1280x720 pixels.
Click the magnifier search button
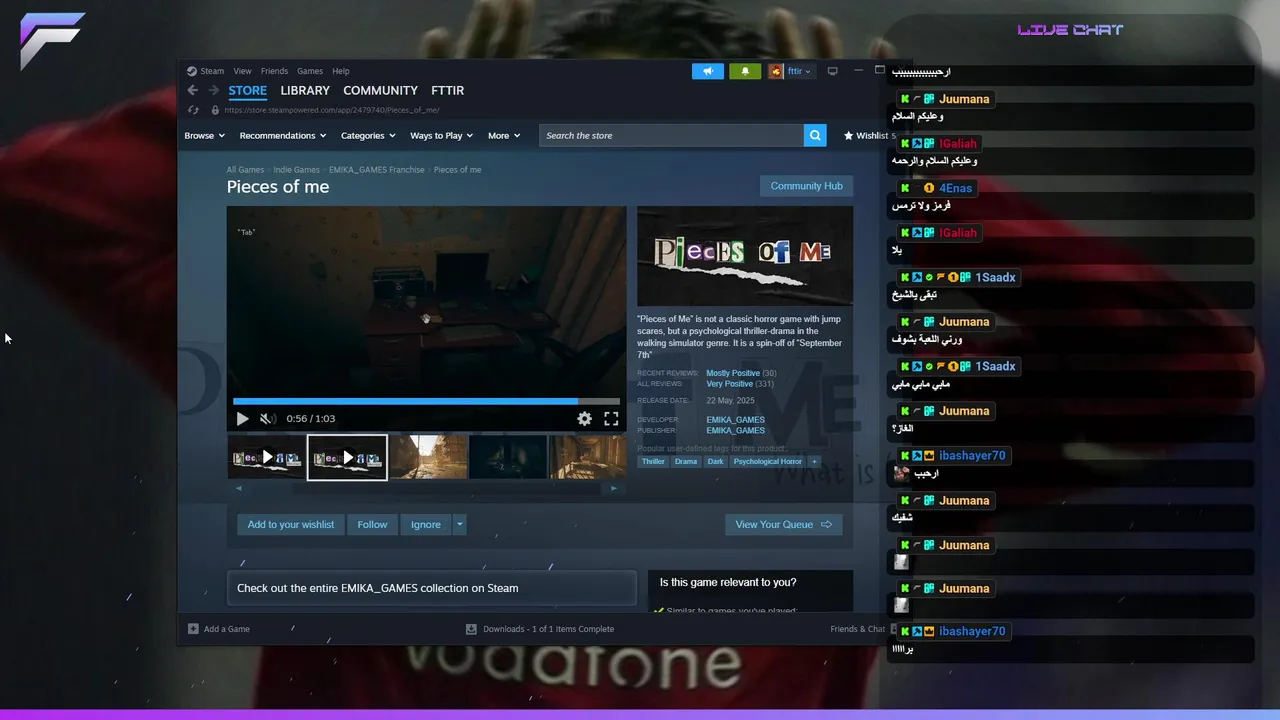pos(815,135)
